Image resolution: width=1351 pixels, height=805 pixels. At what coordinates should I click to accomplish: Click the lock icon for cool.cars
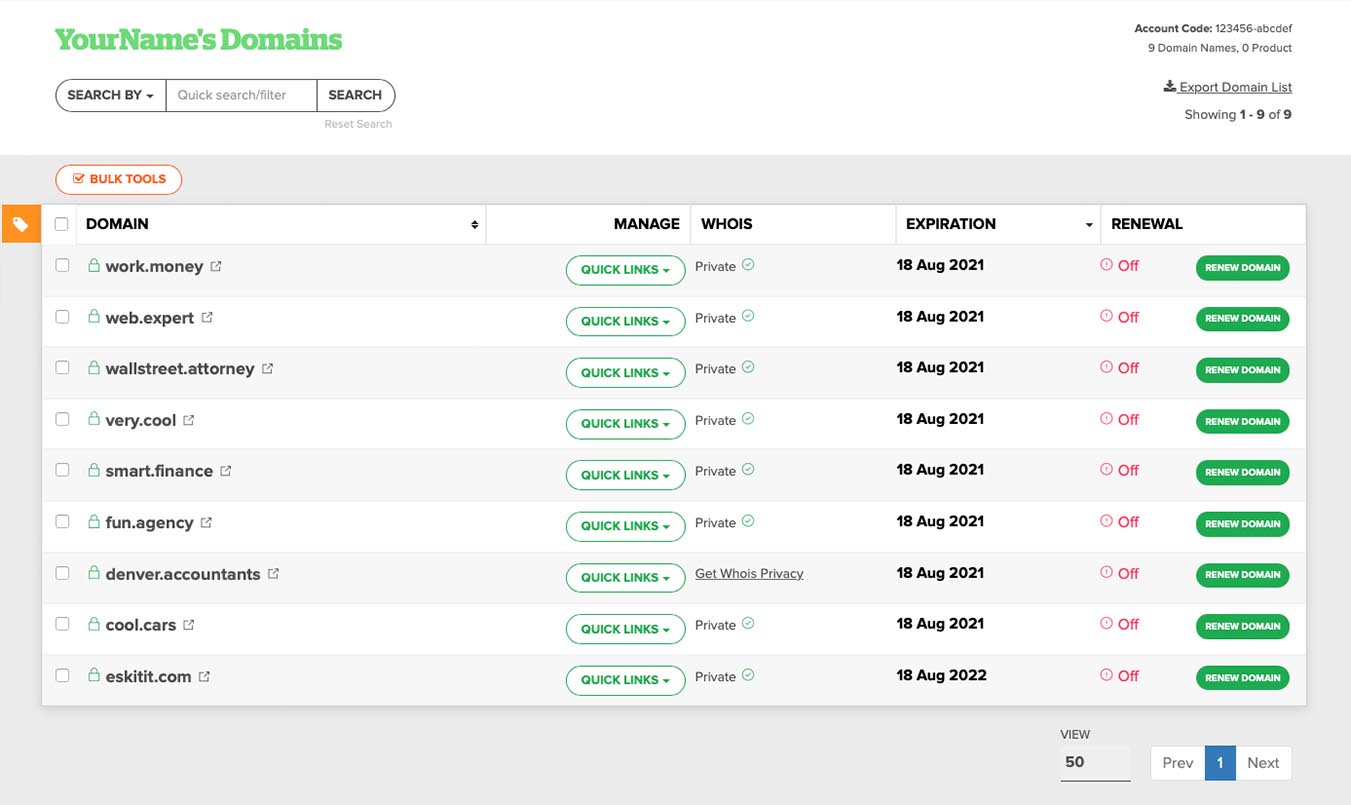[93, 623]
